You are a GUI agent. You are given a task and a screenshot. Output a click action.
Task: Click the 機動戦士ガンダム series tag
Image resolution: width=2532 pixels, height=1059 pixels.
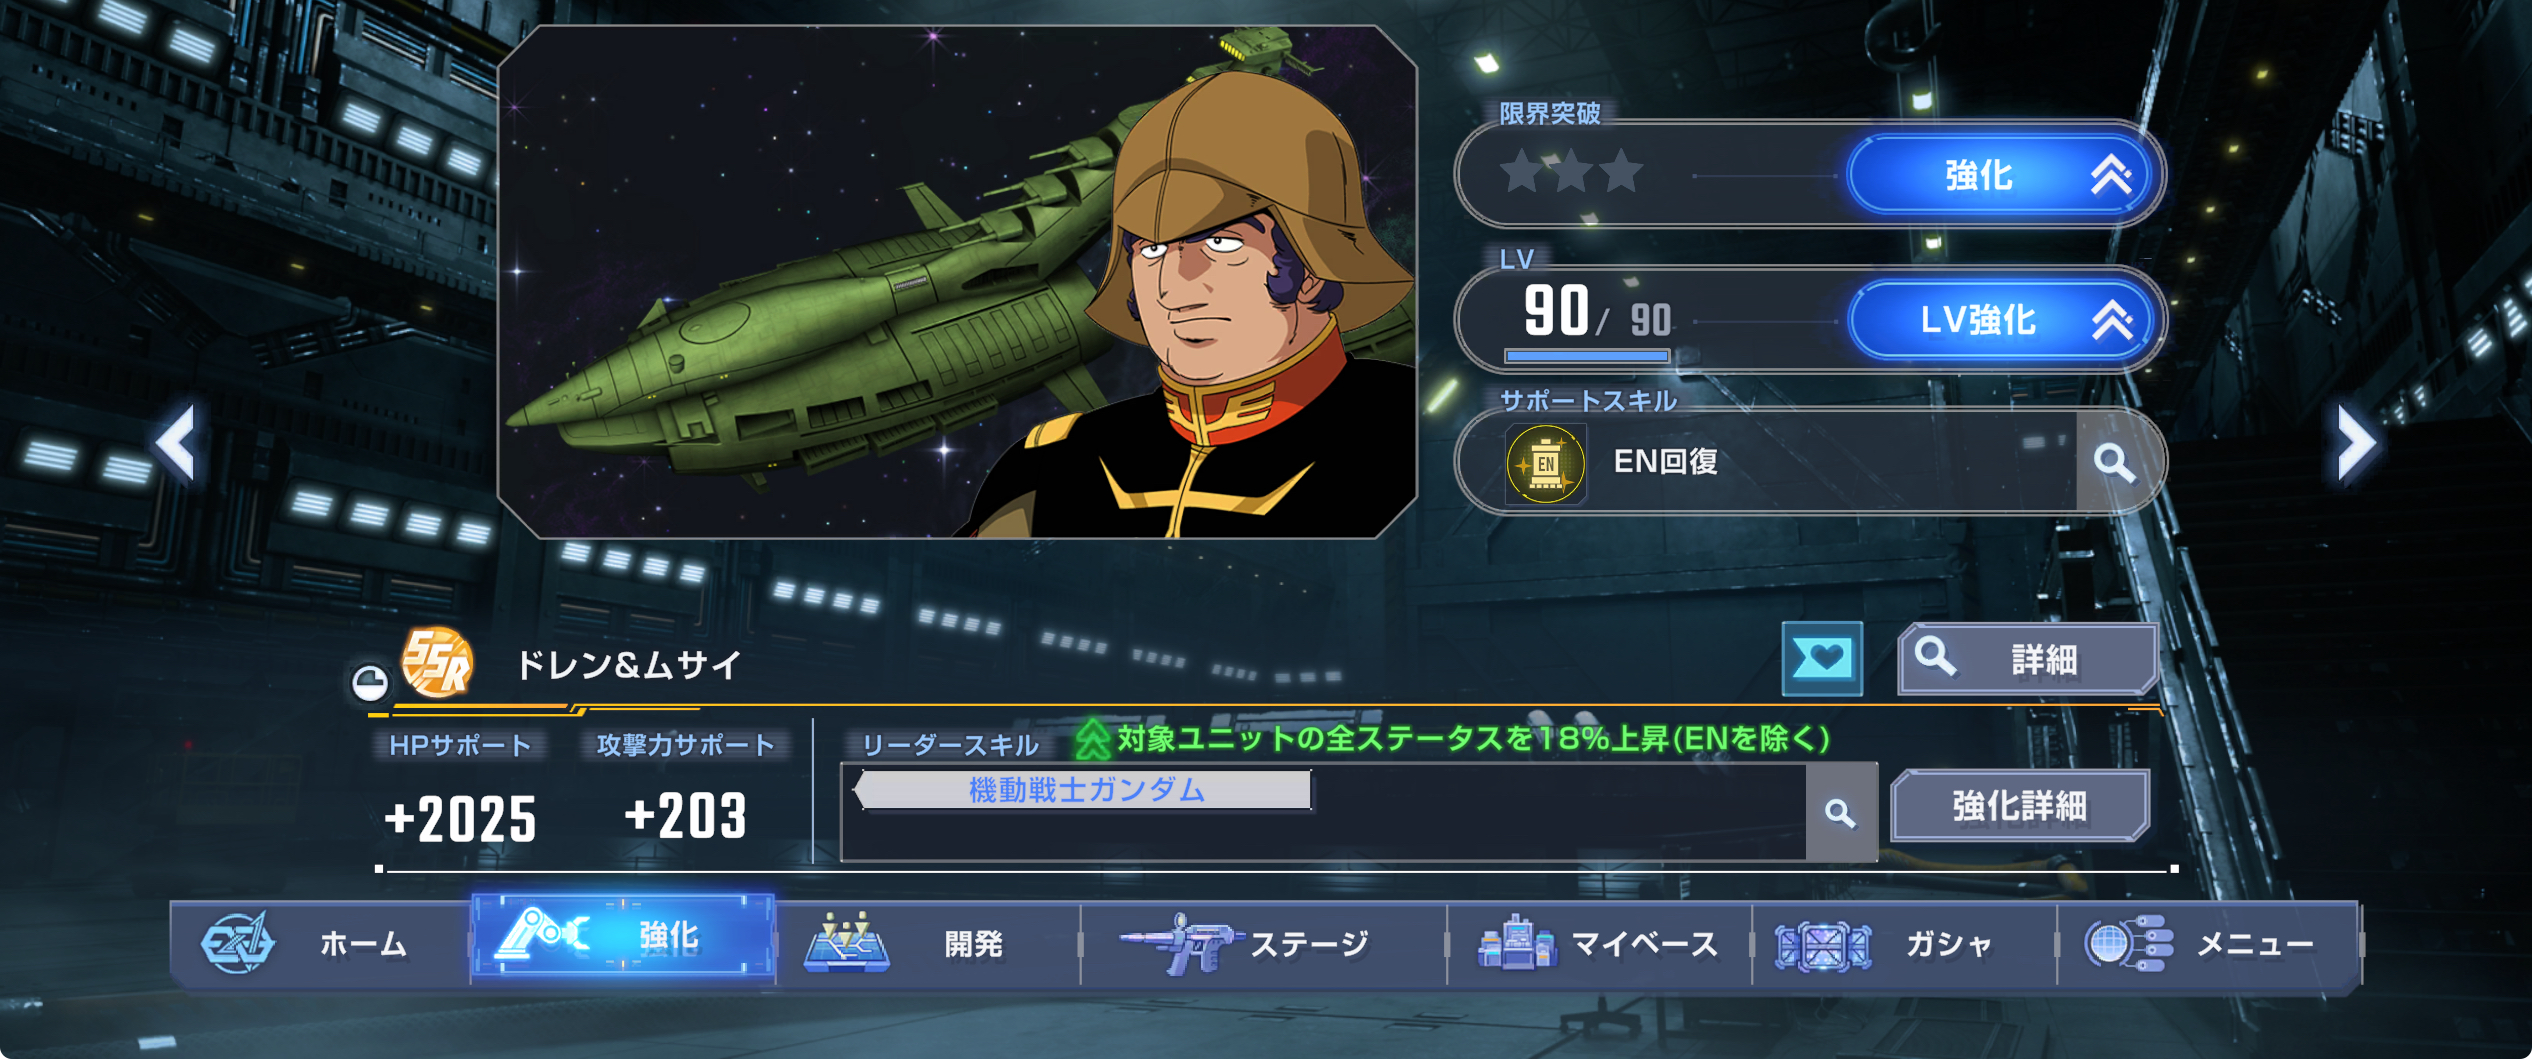[1086, 790]
